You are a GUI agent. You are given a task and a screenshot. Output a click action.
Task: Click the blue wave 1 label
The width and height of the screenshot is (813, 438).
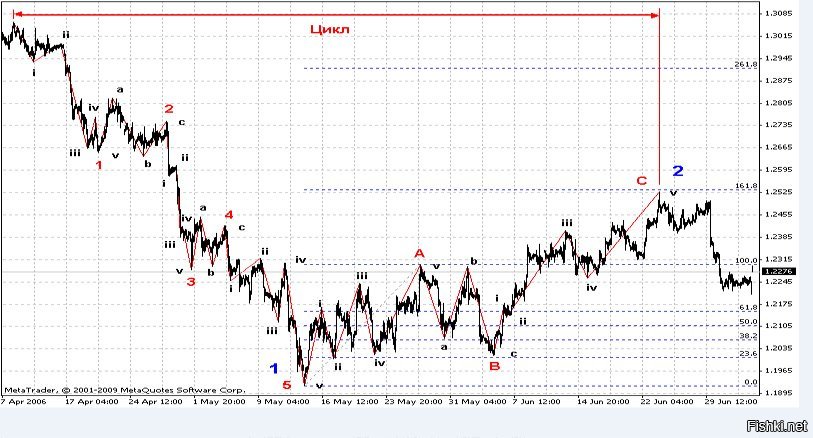(274, 368)
